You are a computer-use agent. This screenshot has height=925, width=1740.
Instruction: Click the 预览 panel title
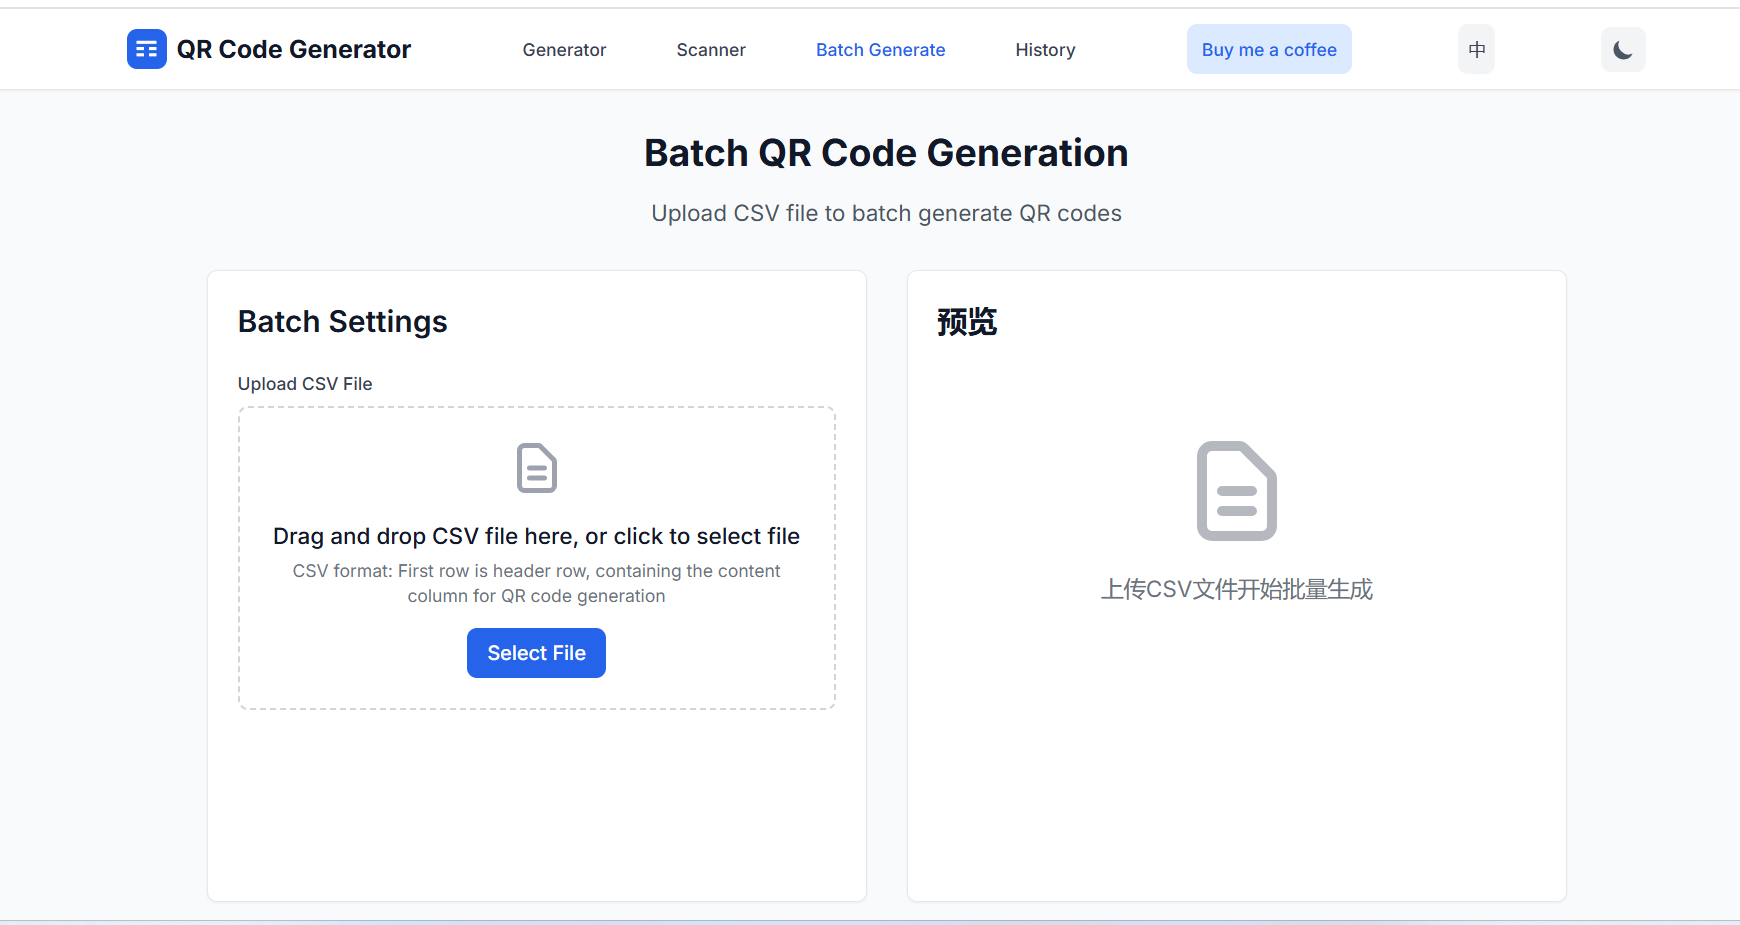pyautogui.click(x=965, y=322)
